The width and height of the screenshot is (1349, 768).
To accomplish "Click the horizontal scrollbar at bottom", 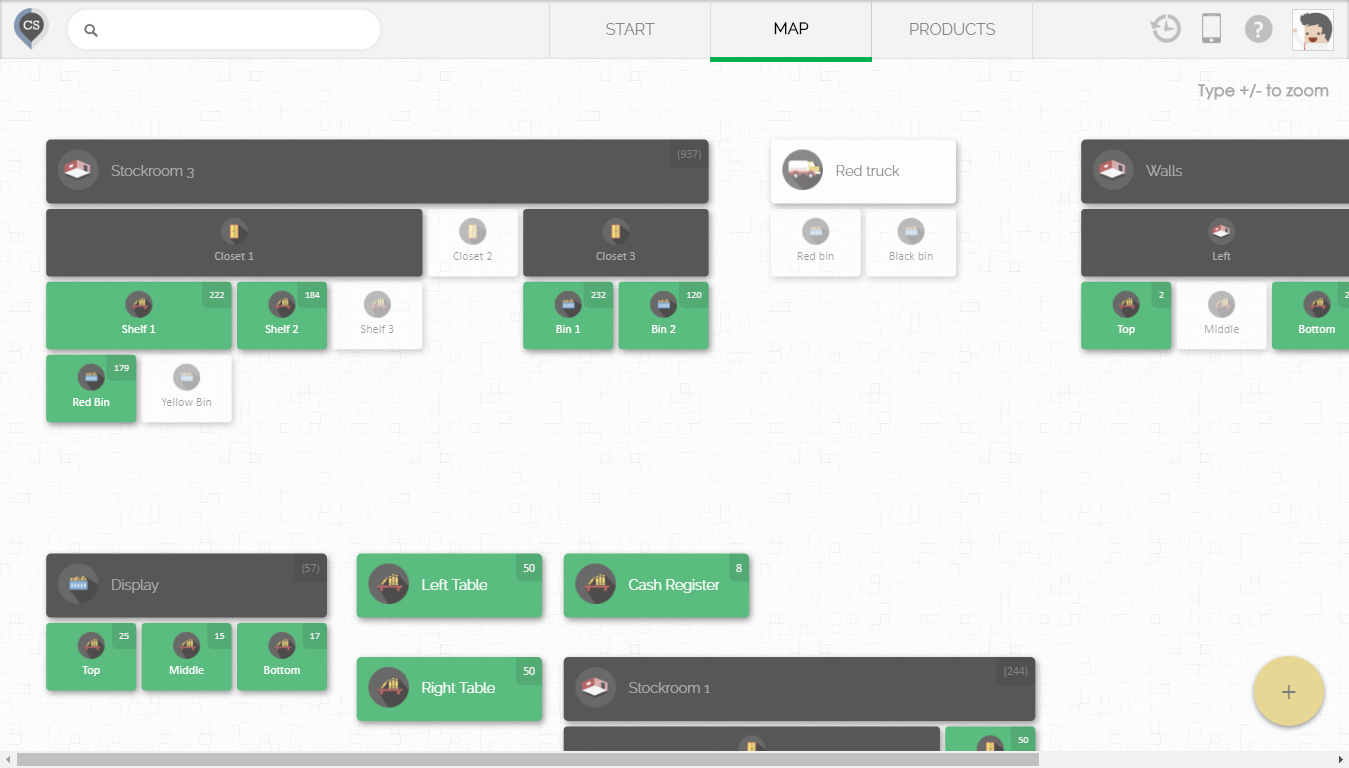I will tap(527, 760).
